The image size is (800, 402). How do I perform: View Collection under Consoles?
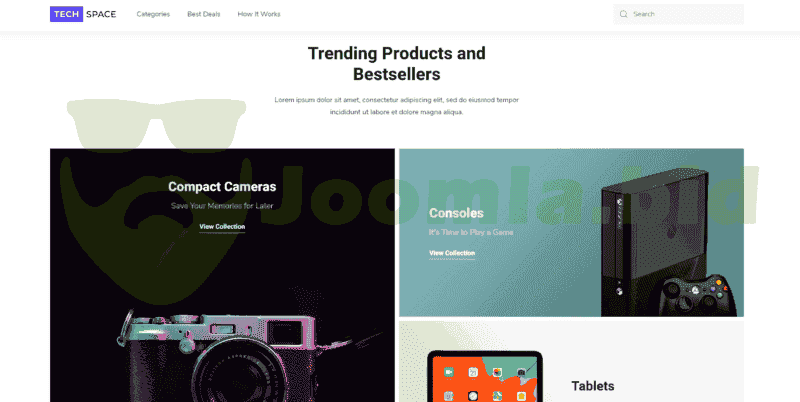452,254
